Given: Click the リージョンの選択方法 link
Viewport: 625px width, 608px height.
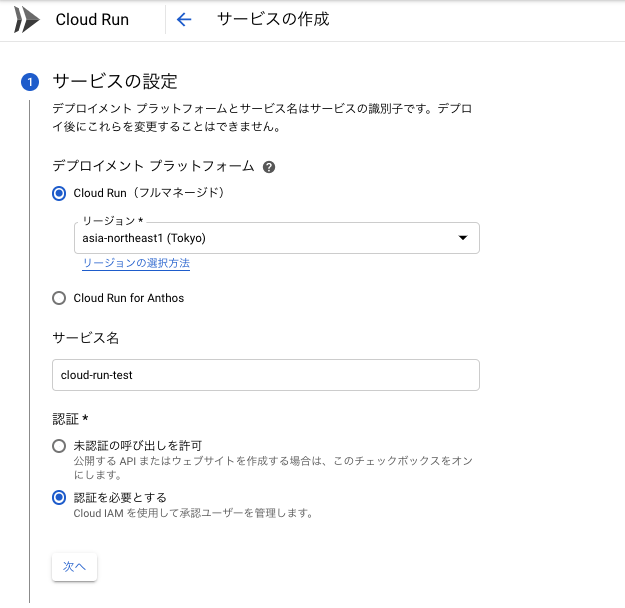Looking at the screenshot, I should coord(136,263).
